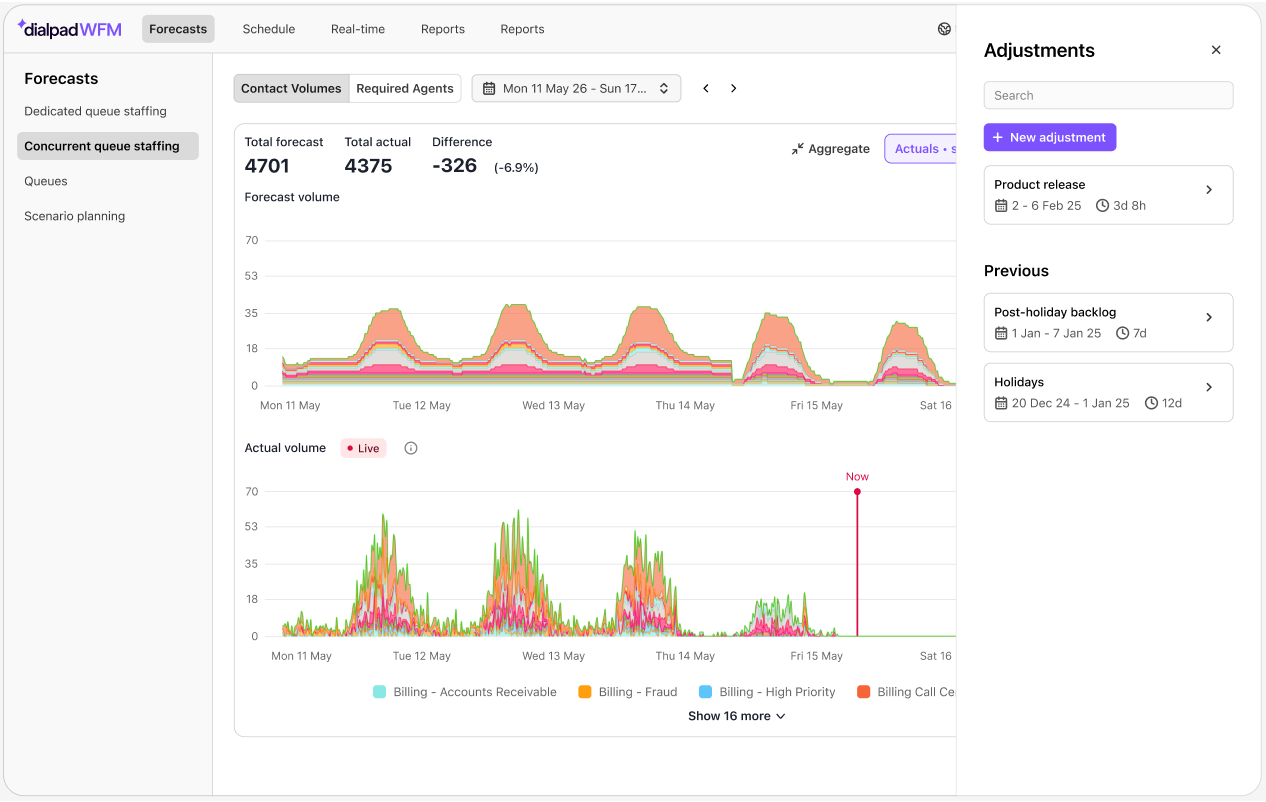Go to previous week with left arrow
The width and height of the screenshot is (1266, 802).
coord(706,88)
